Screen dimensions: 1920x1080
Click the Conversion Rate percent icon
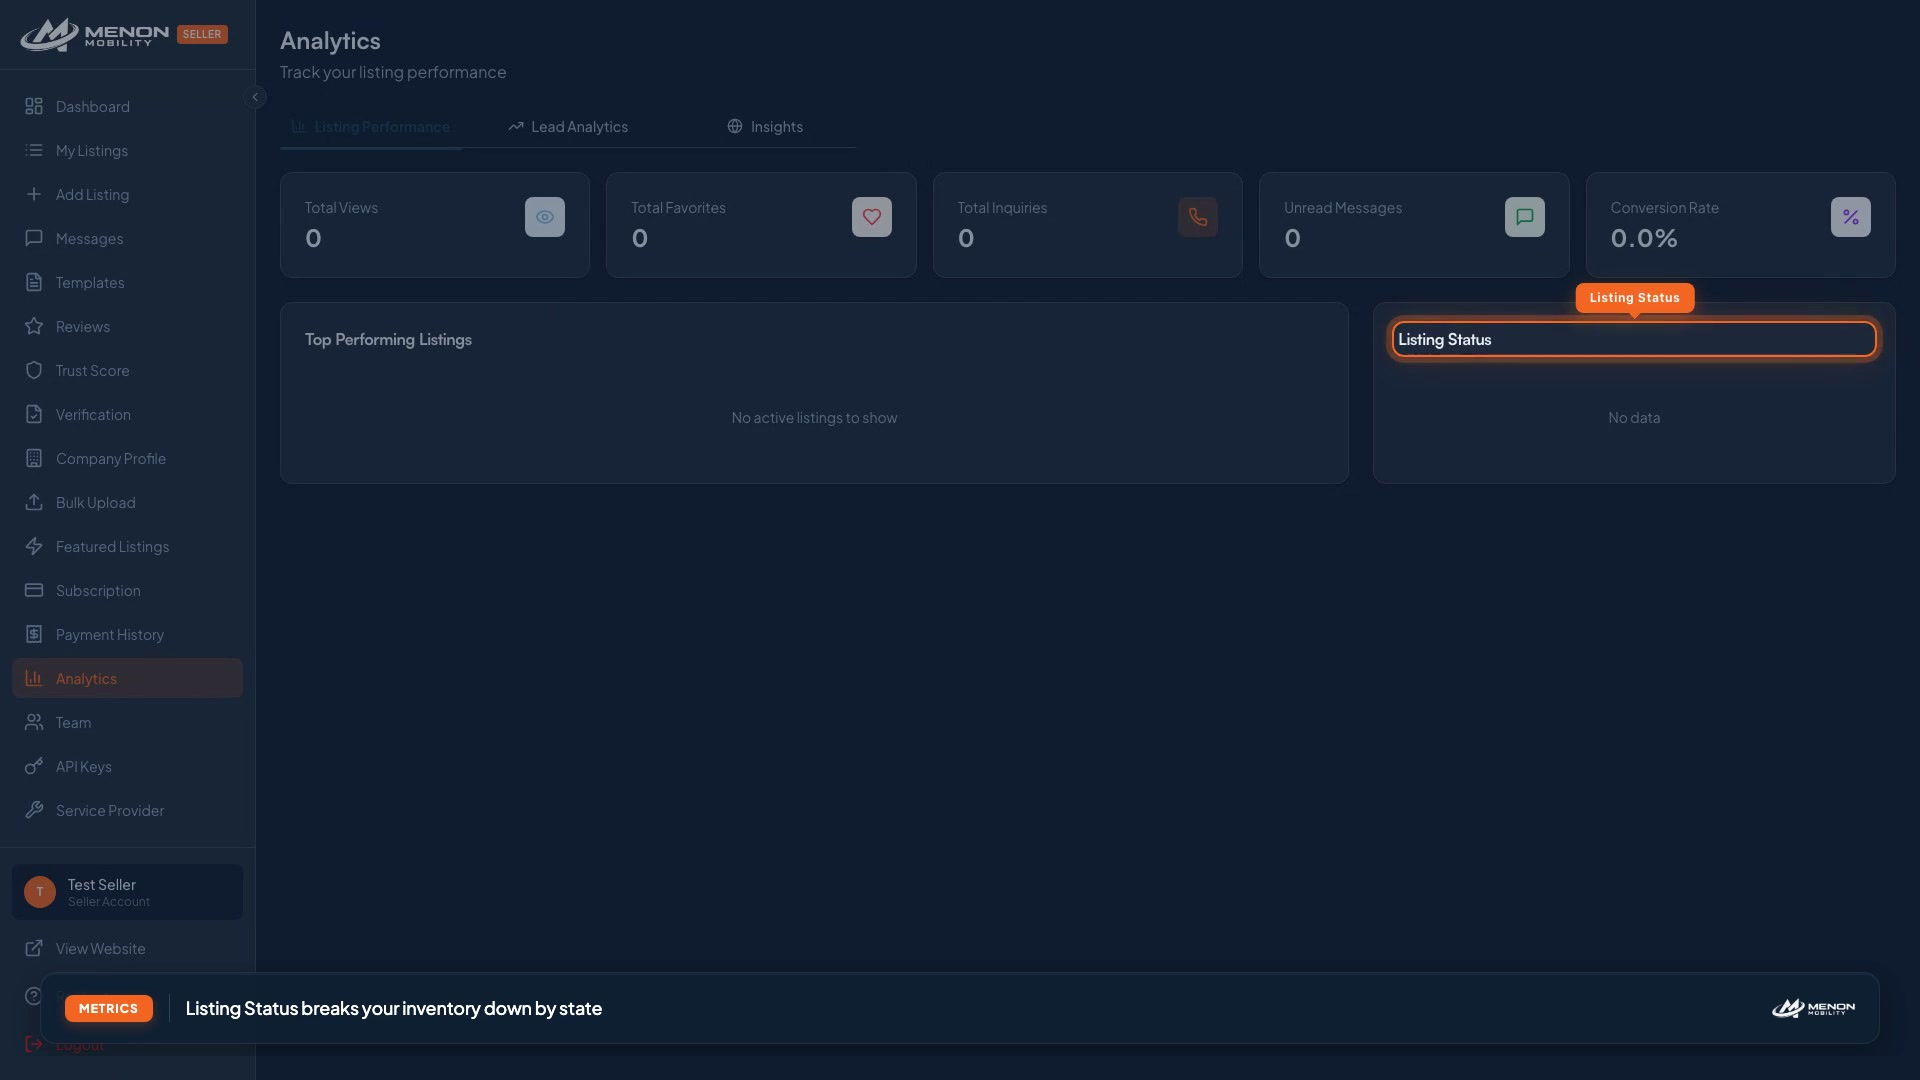(x=1851, y=217)
